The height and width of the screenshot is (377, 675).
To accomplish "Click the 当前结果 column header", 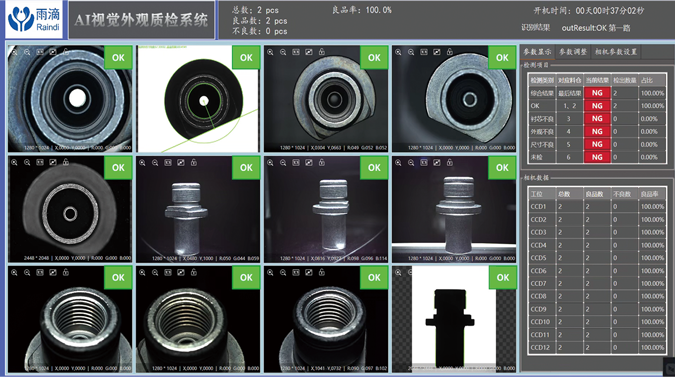I will (x=597, y=80).
